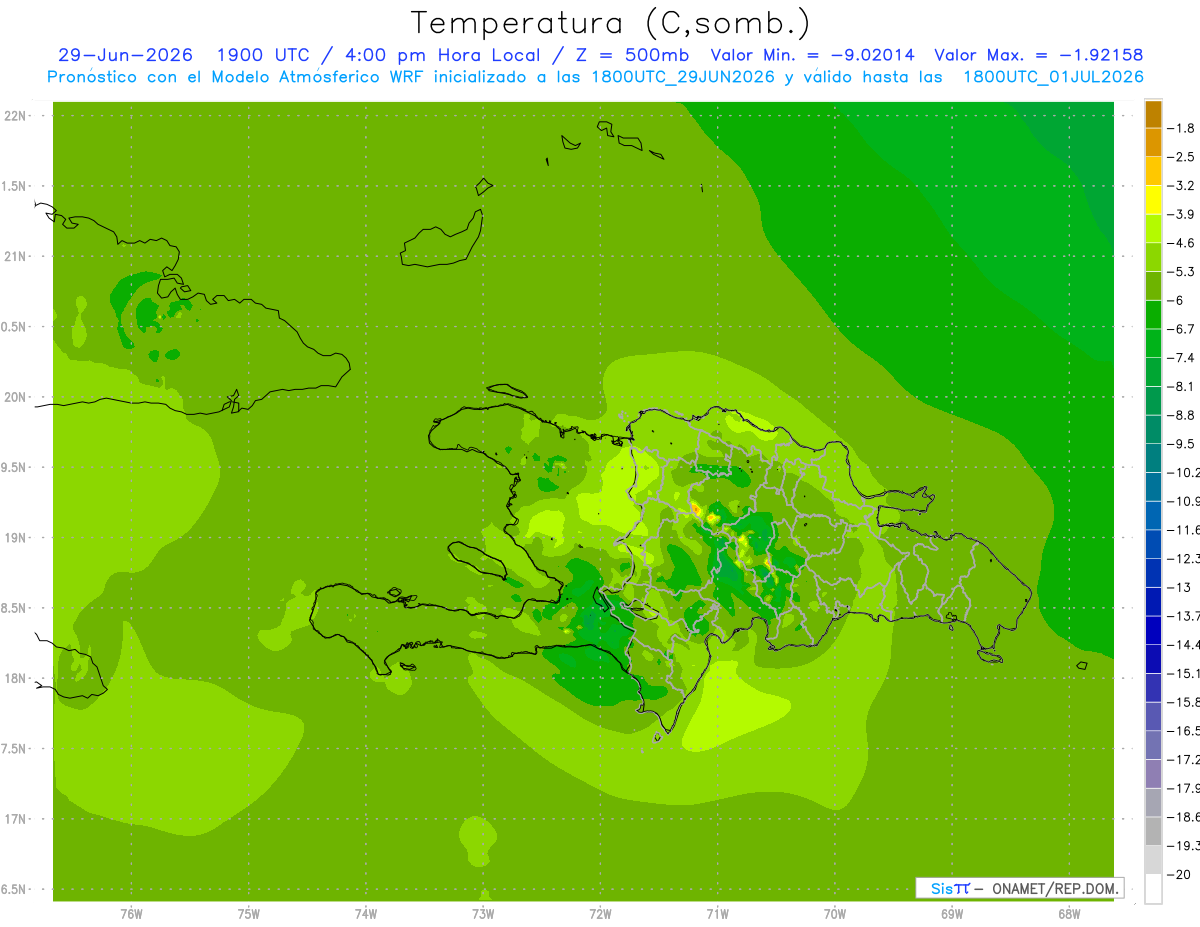Click the "-14.4" color scale value
Viewport: 1200px width, 927px height.
tap(1184, 644)
